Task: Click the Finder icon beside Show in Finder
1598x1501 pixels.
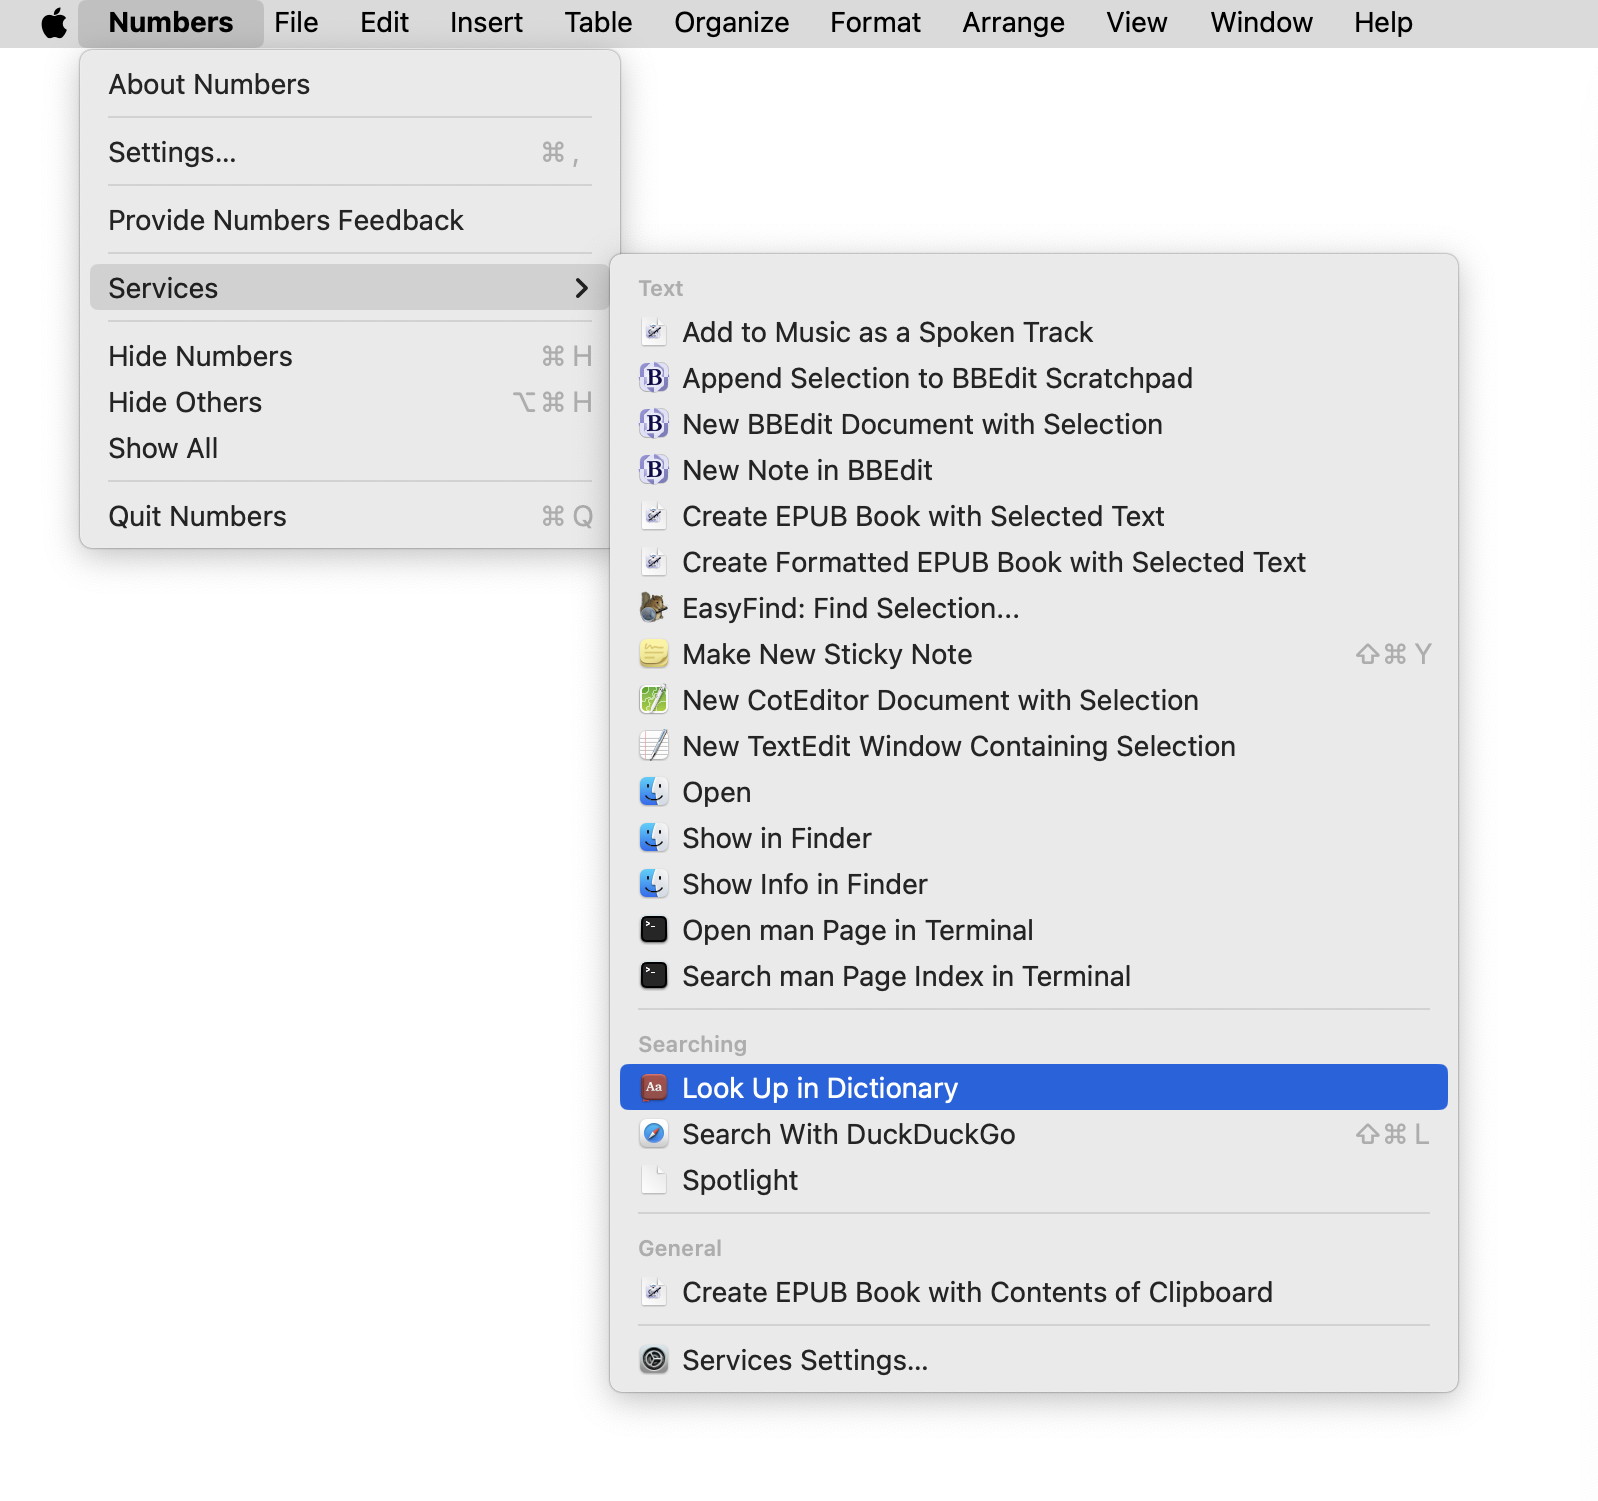Action: click(x=654, y=838)
